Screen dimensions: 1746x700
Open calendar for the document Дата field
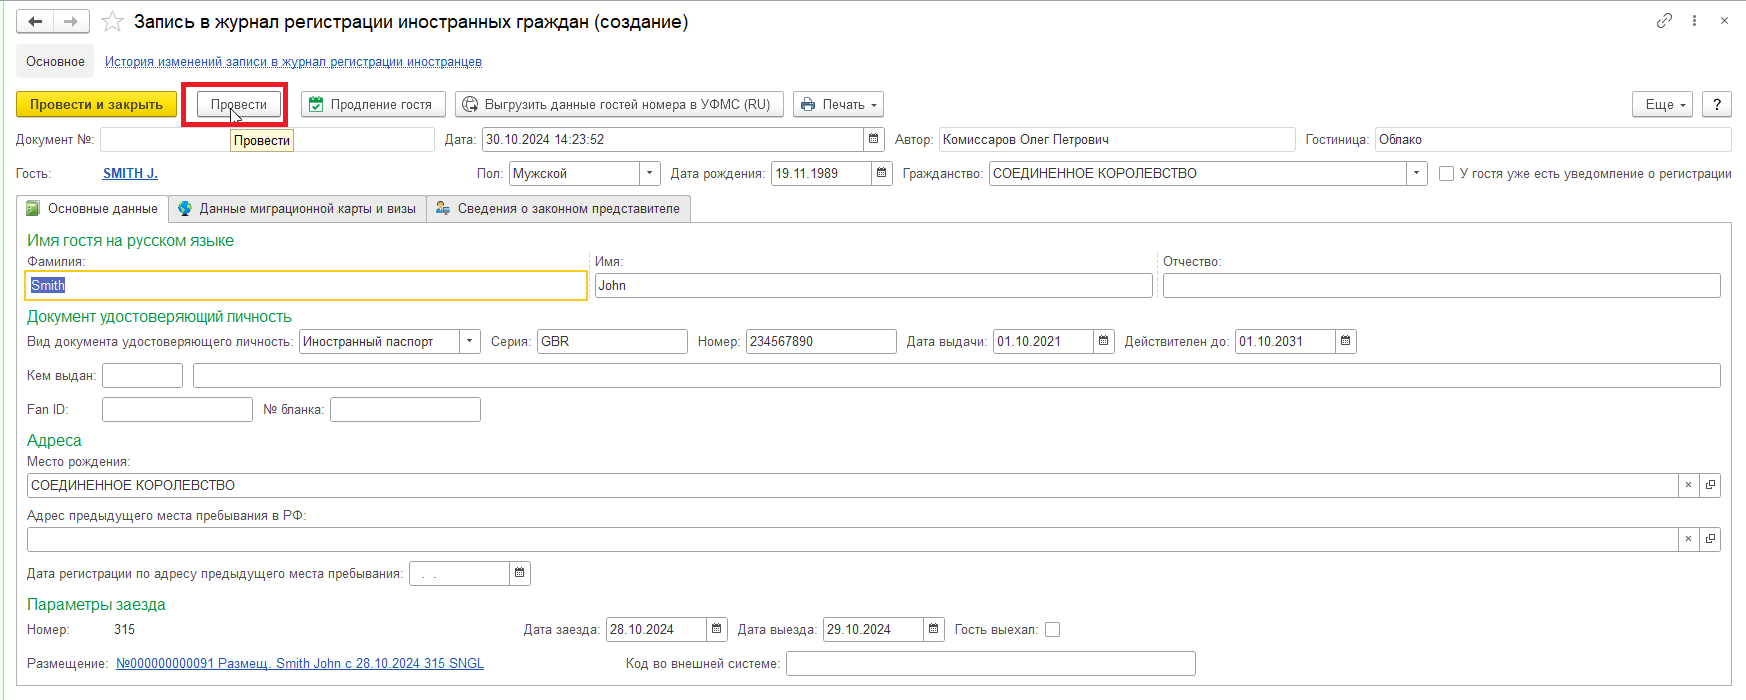point(874,139)
